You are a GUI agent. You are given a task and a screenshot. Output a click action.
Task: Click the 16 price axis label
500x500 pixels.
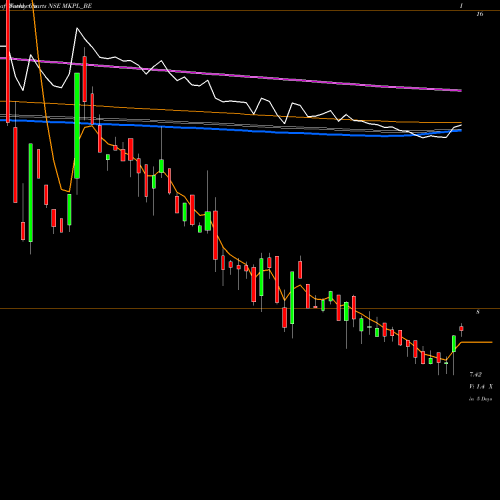click(480, 14)
